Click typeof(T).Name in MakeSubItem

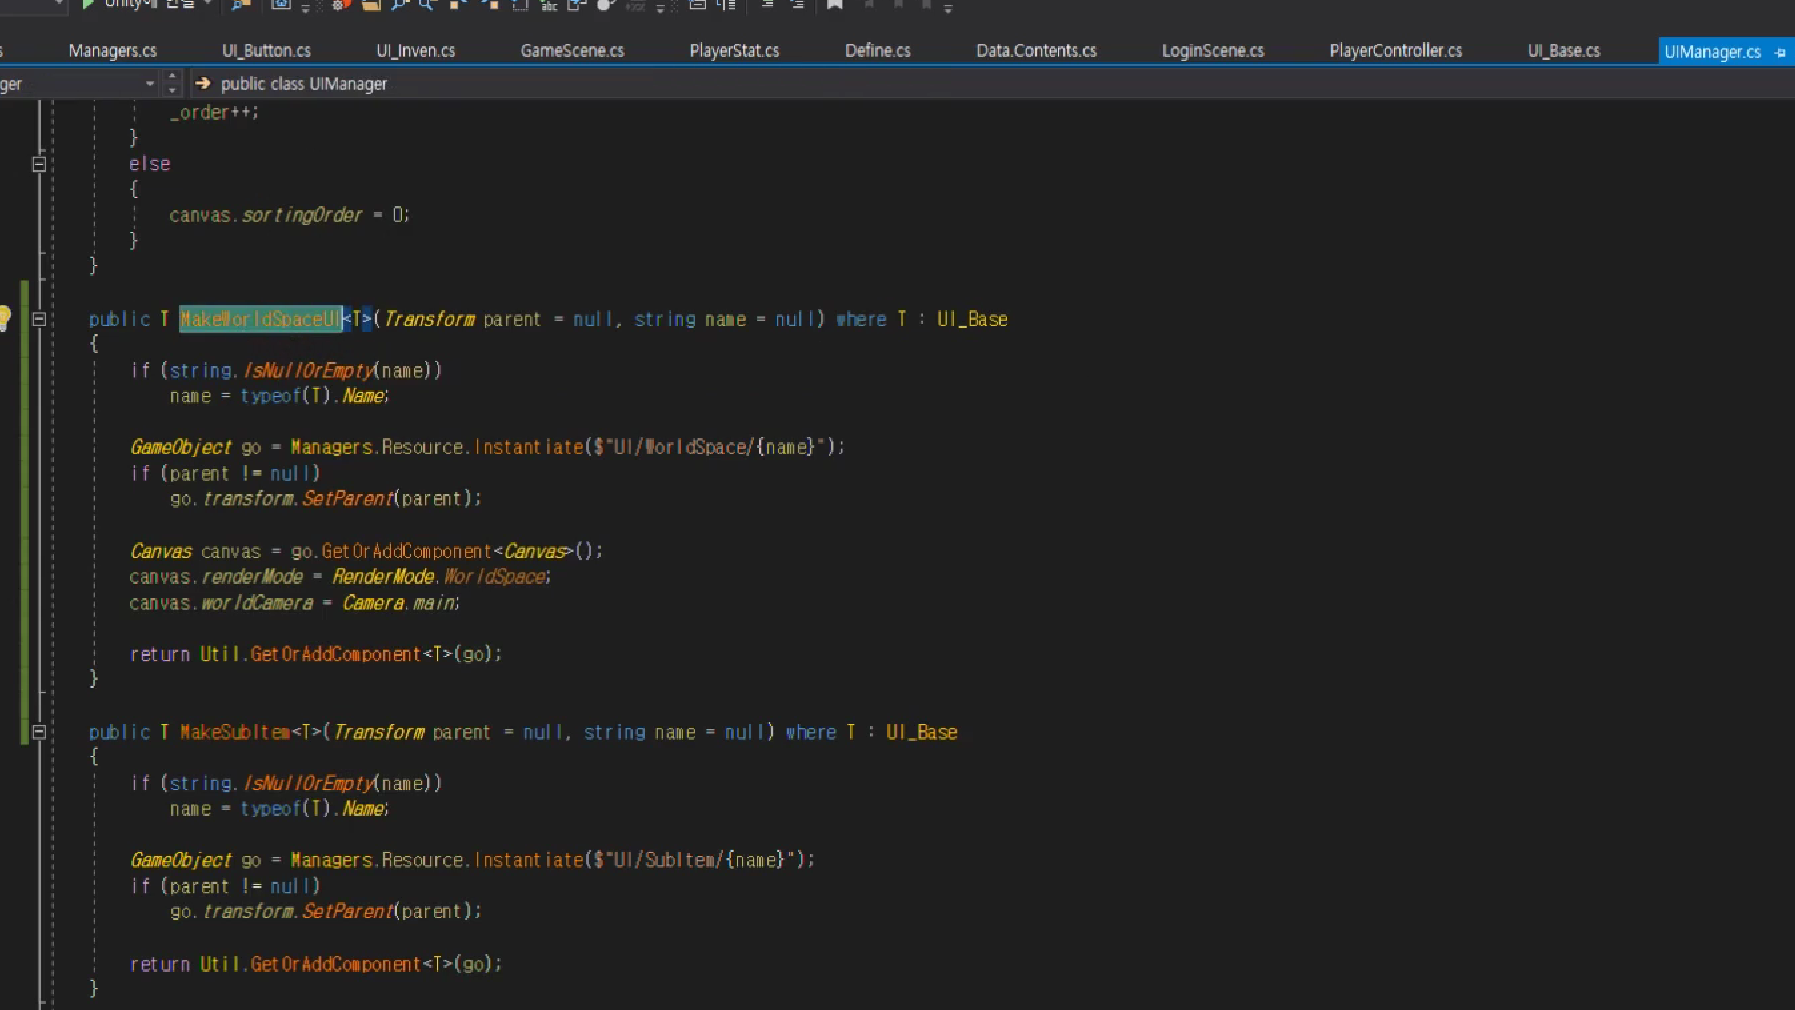tap(313, 809)
